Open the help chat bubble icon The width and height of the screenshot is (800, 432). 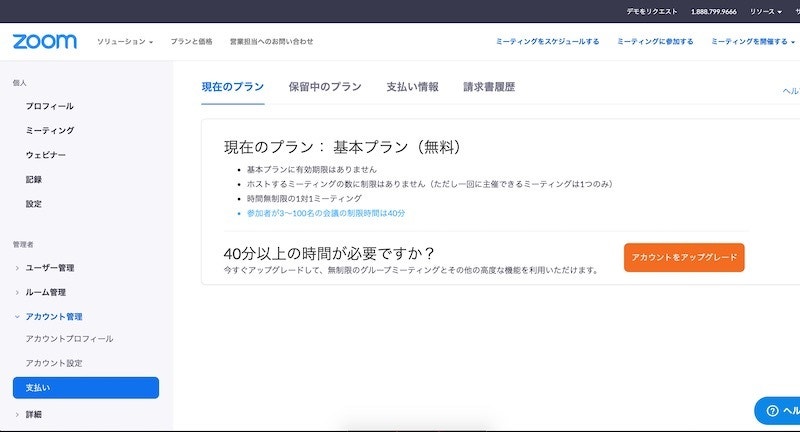pos(772,411)
